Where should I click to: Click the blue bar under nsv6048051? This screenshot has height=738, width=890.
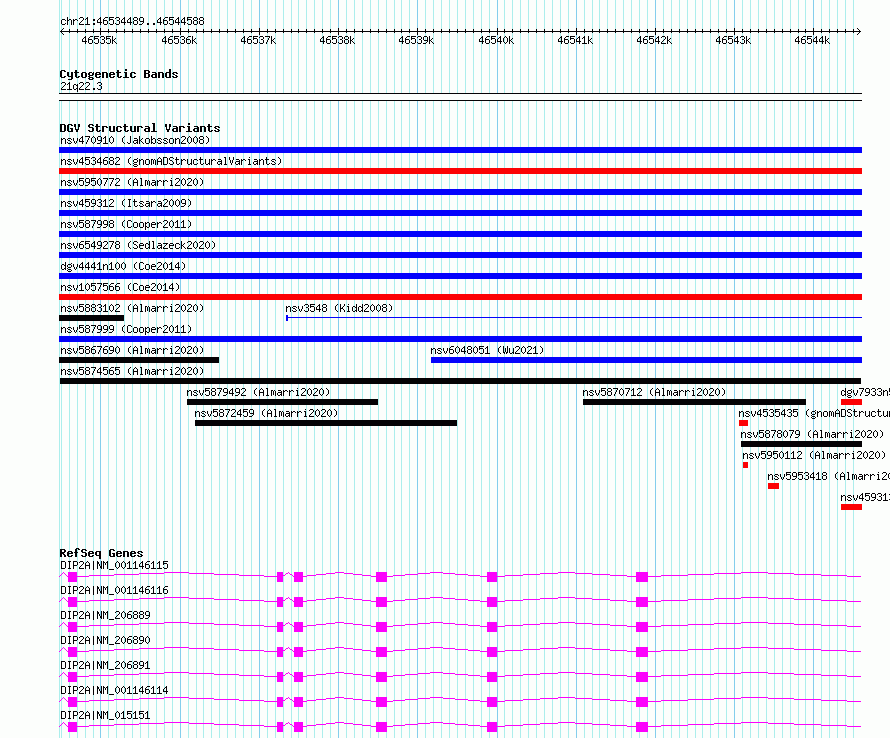point(646,360)
